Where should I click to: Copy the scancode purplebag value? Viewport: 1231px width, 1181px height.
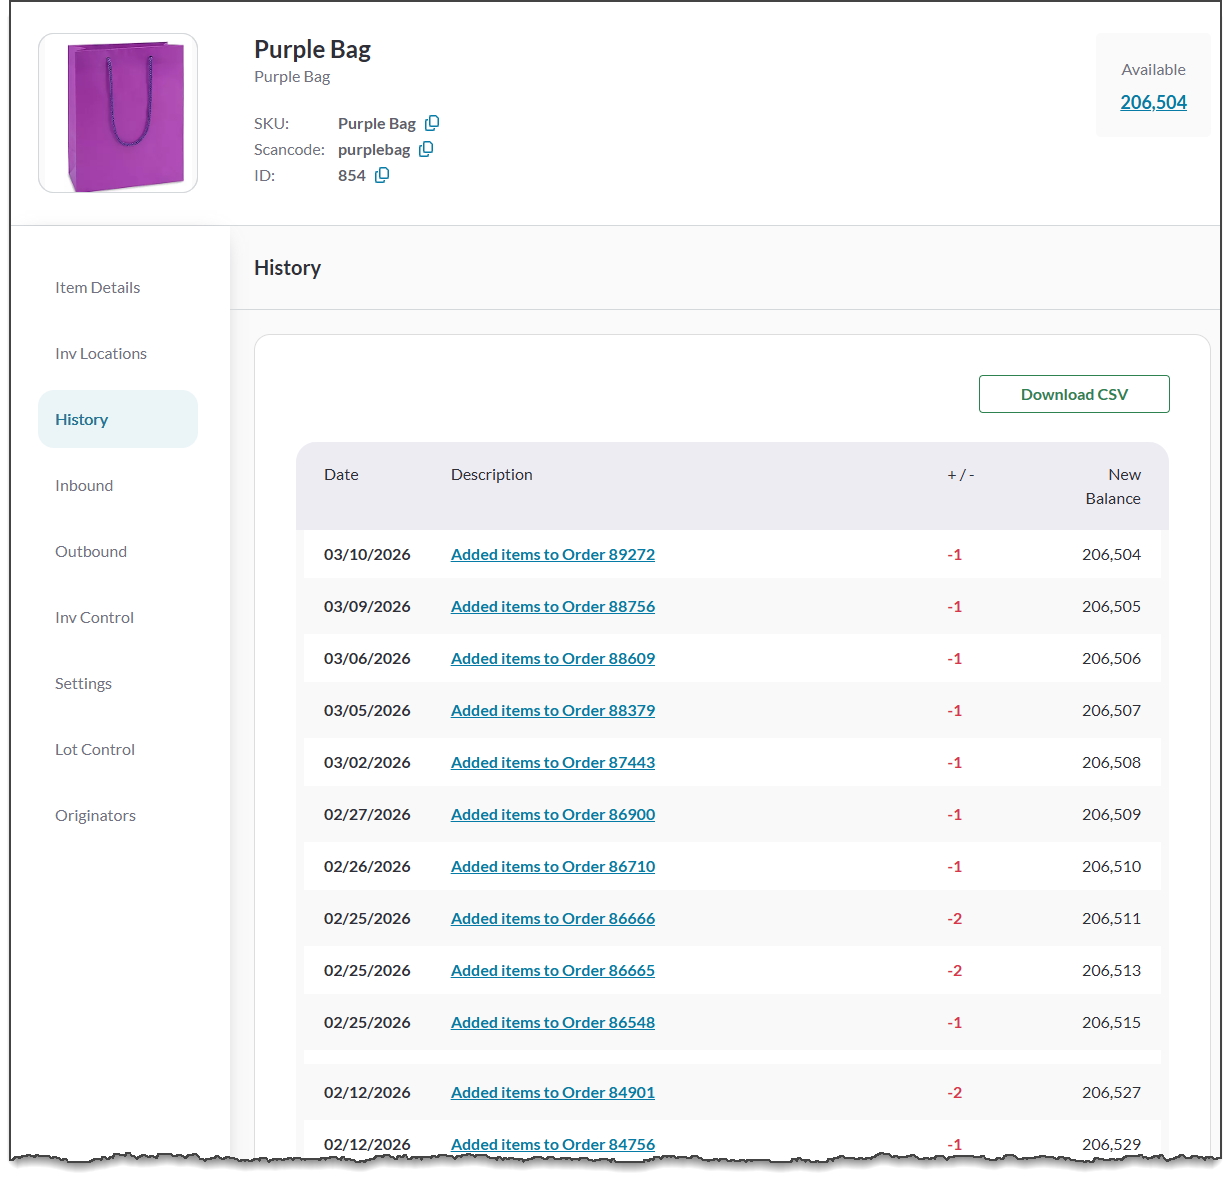pyautogui.click(x=426, y=149)
